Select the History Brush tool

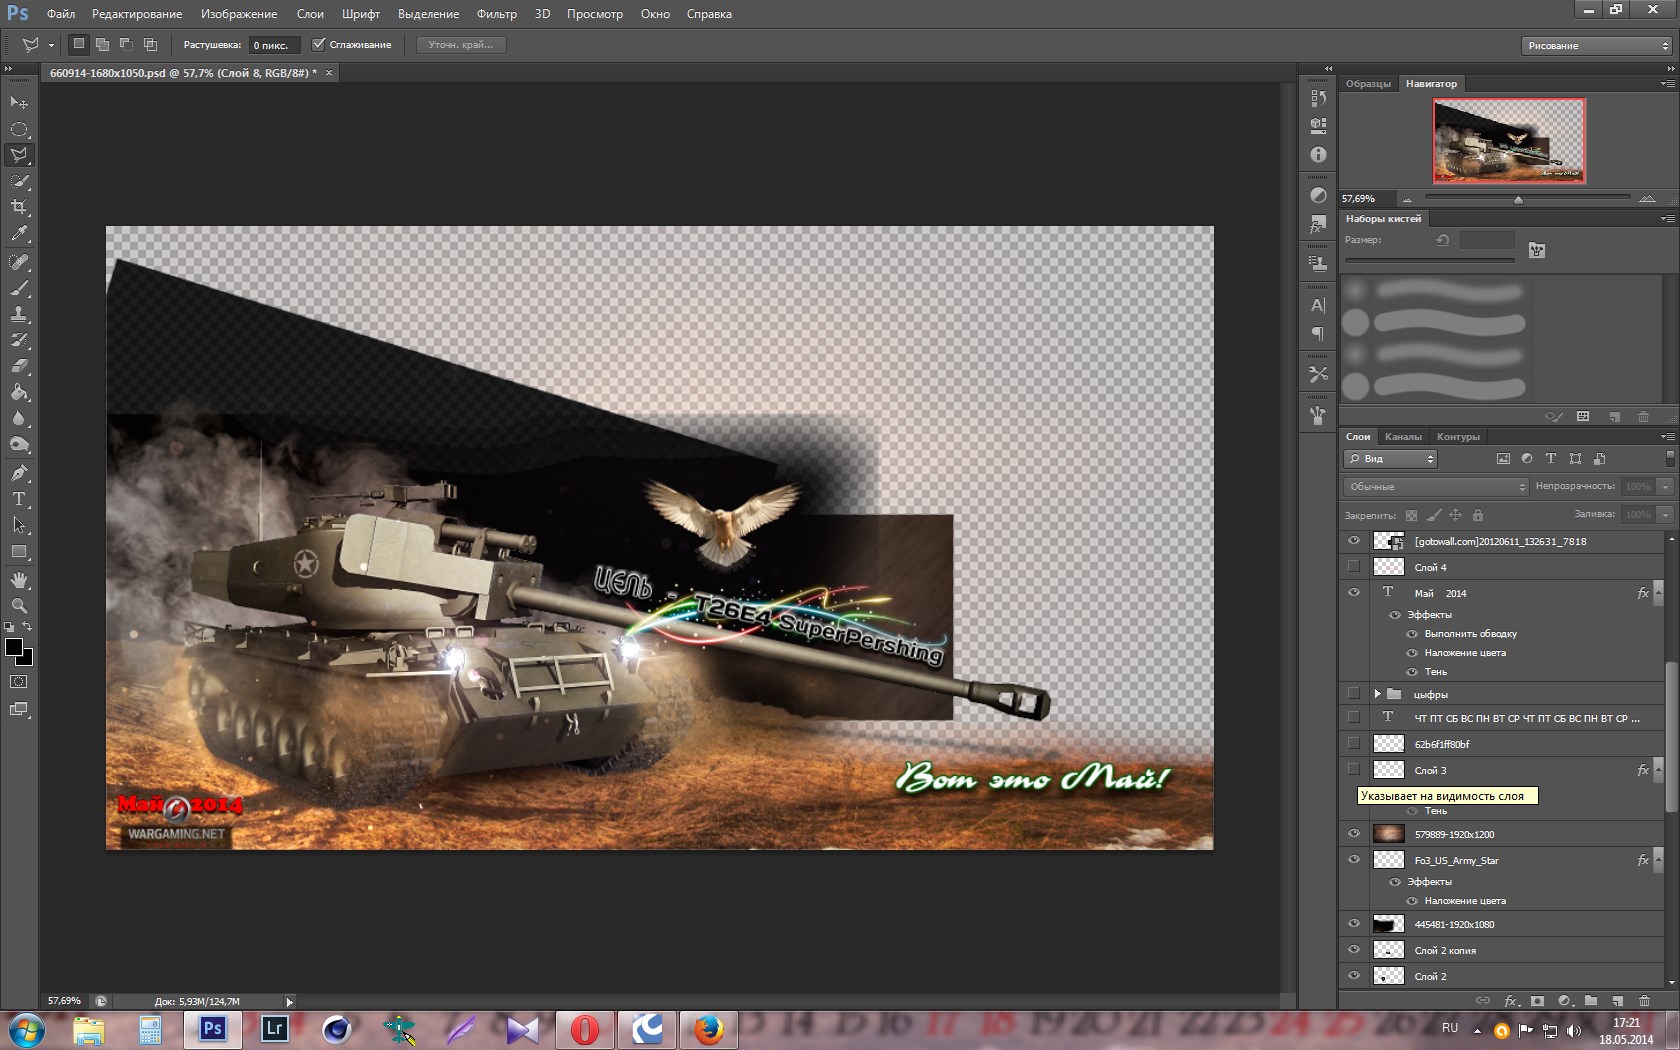coord(19,340)
